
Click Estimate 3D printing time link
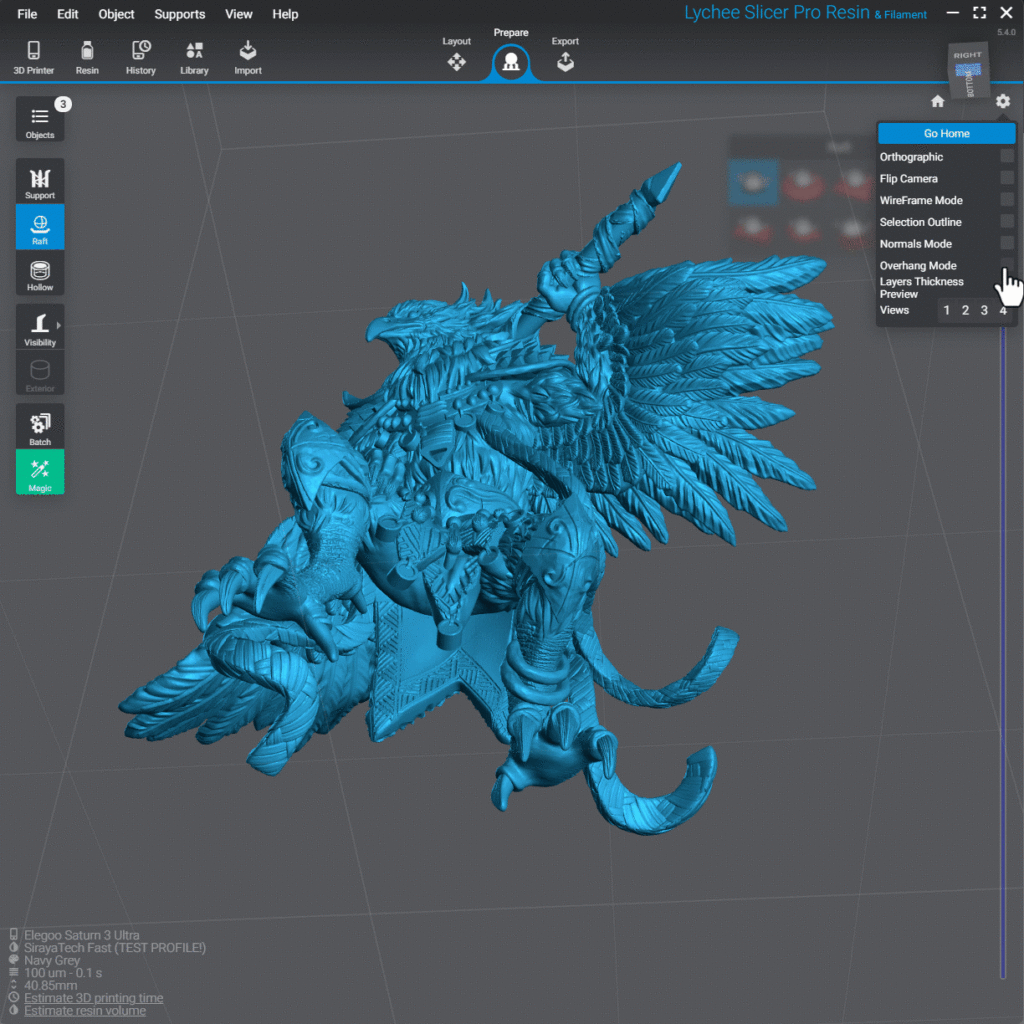(94, 998)
